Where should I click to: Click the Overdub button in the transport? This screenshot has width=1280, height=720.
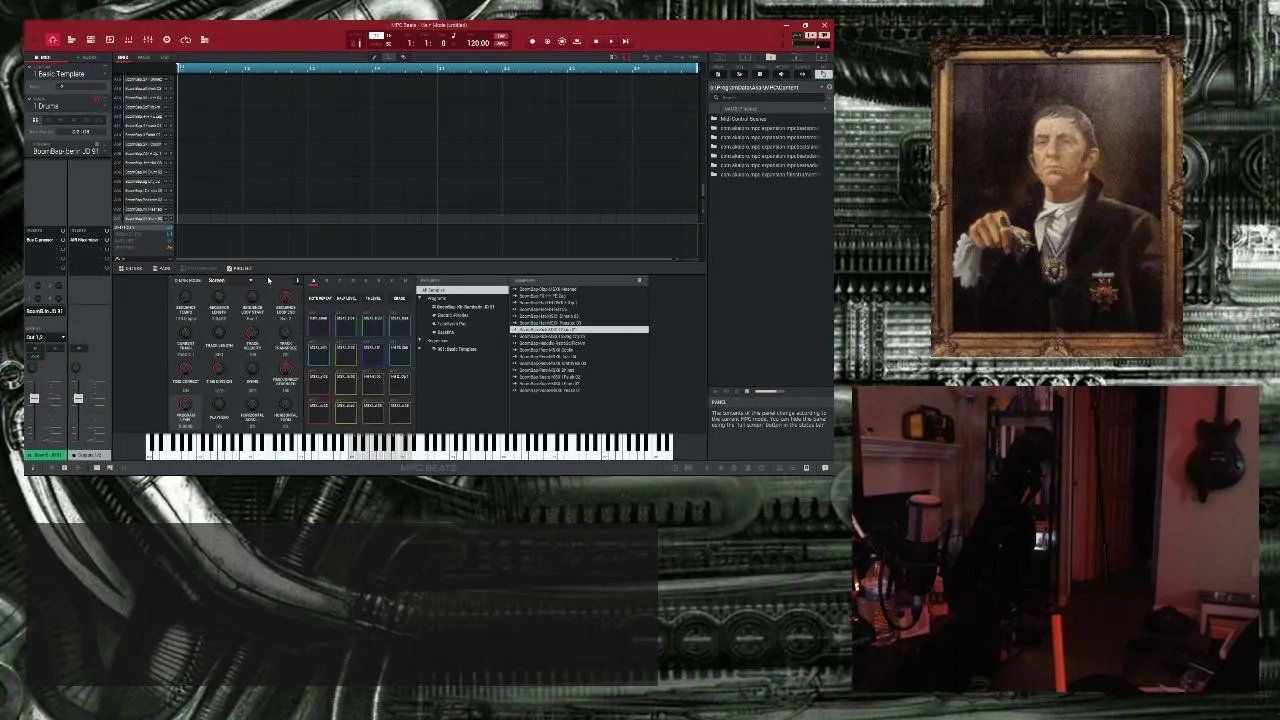click(547, 41)
